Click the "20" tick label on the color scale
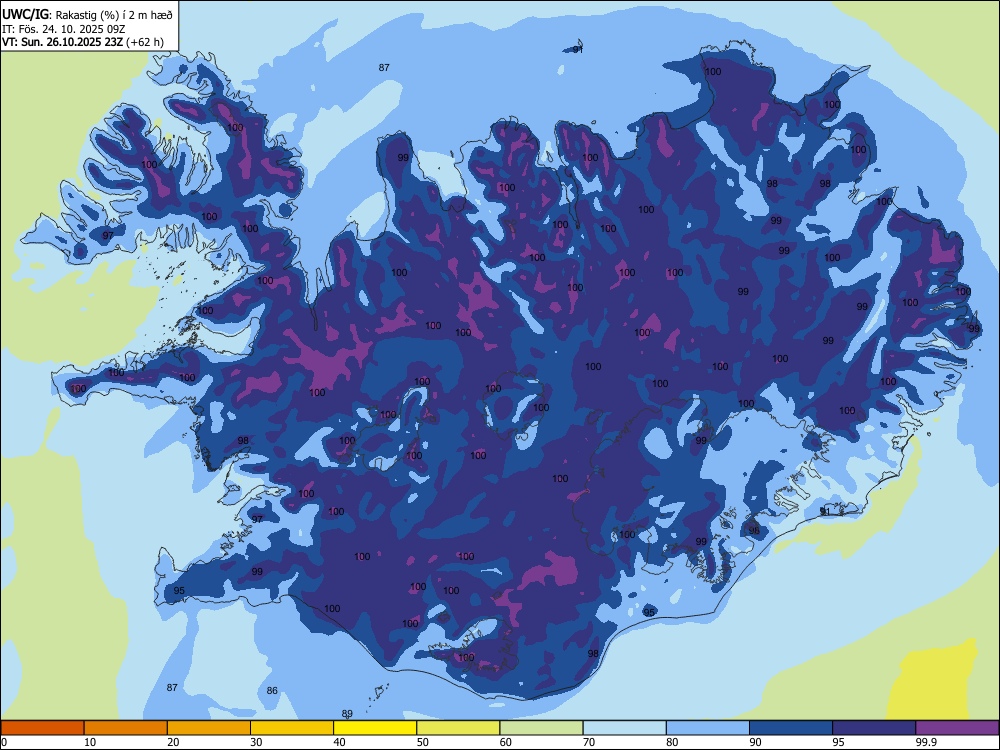1000x750 pixels. point(173,742)
